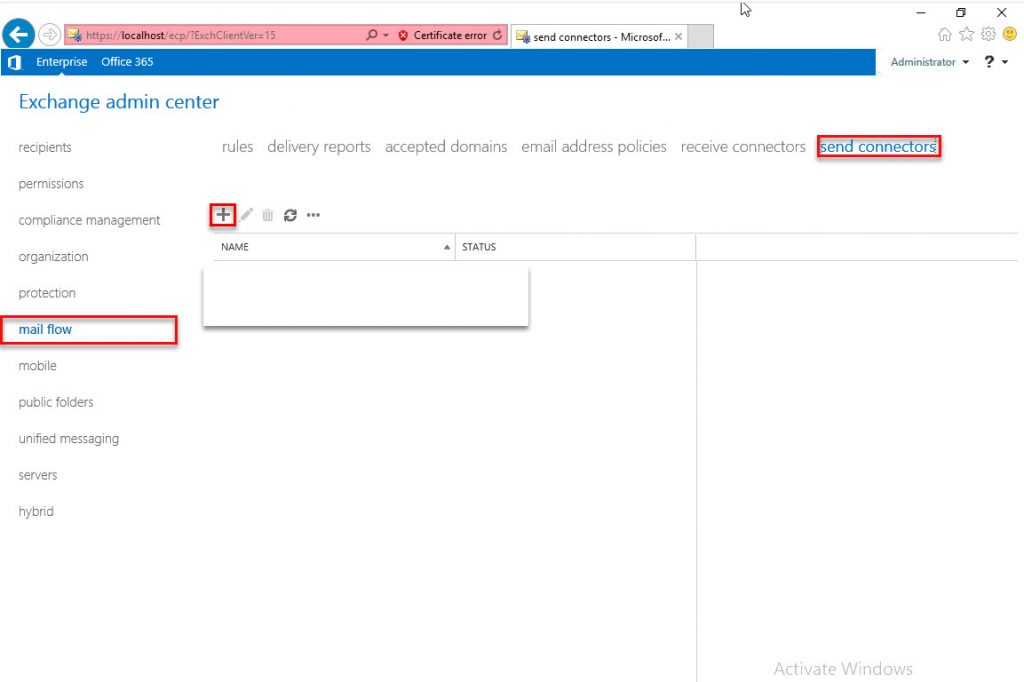Switch to the email address policies tab
This screenshot has height=682, width=1024.
tap(594, 147)
